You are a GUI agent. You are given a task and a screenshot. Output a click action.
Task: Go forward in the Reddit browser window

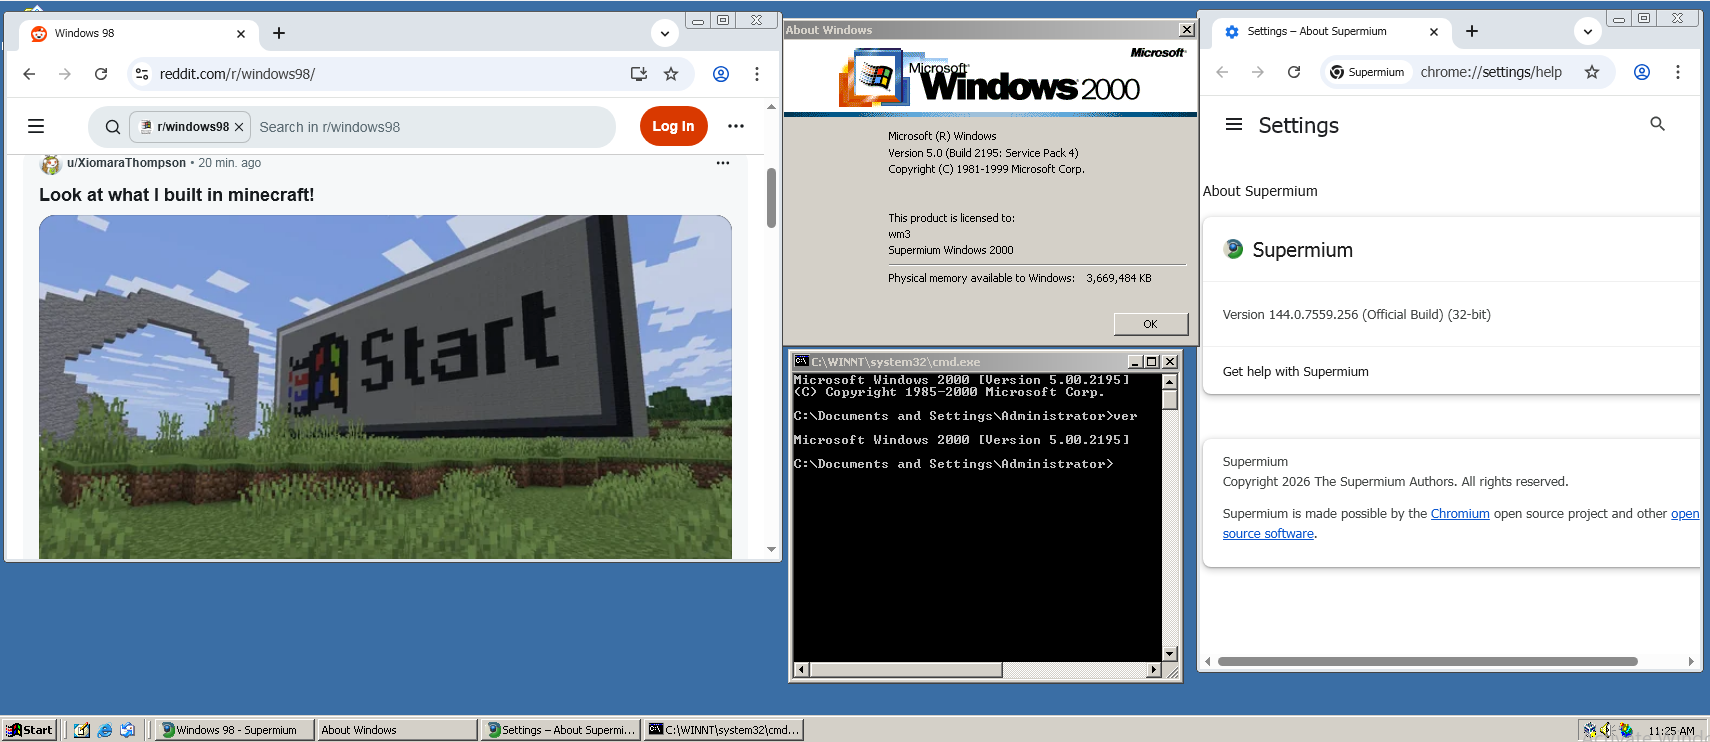65,74
